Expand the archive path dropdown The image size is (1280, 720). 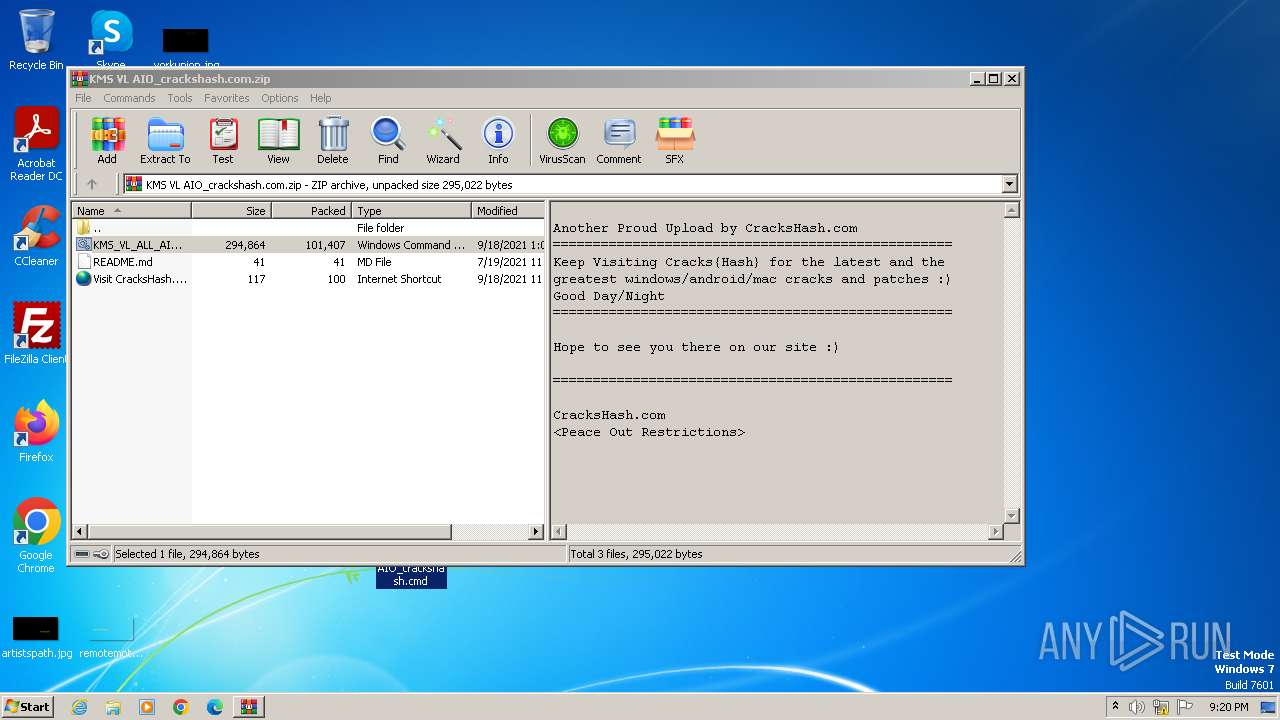click(1009, 184)
